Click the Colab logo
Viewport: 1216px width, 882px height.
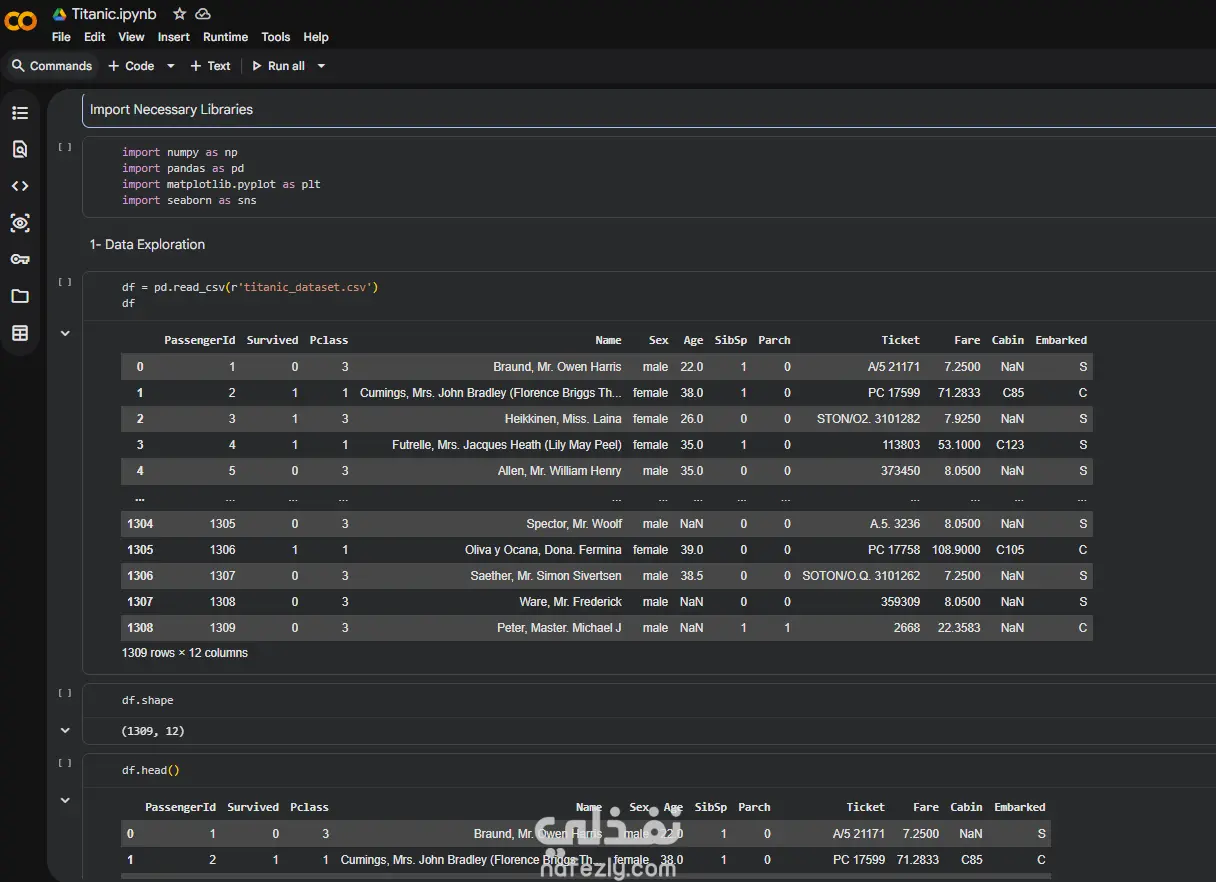point(21,21)
